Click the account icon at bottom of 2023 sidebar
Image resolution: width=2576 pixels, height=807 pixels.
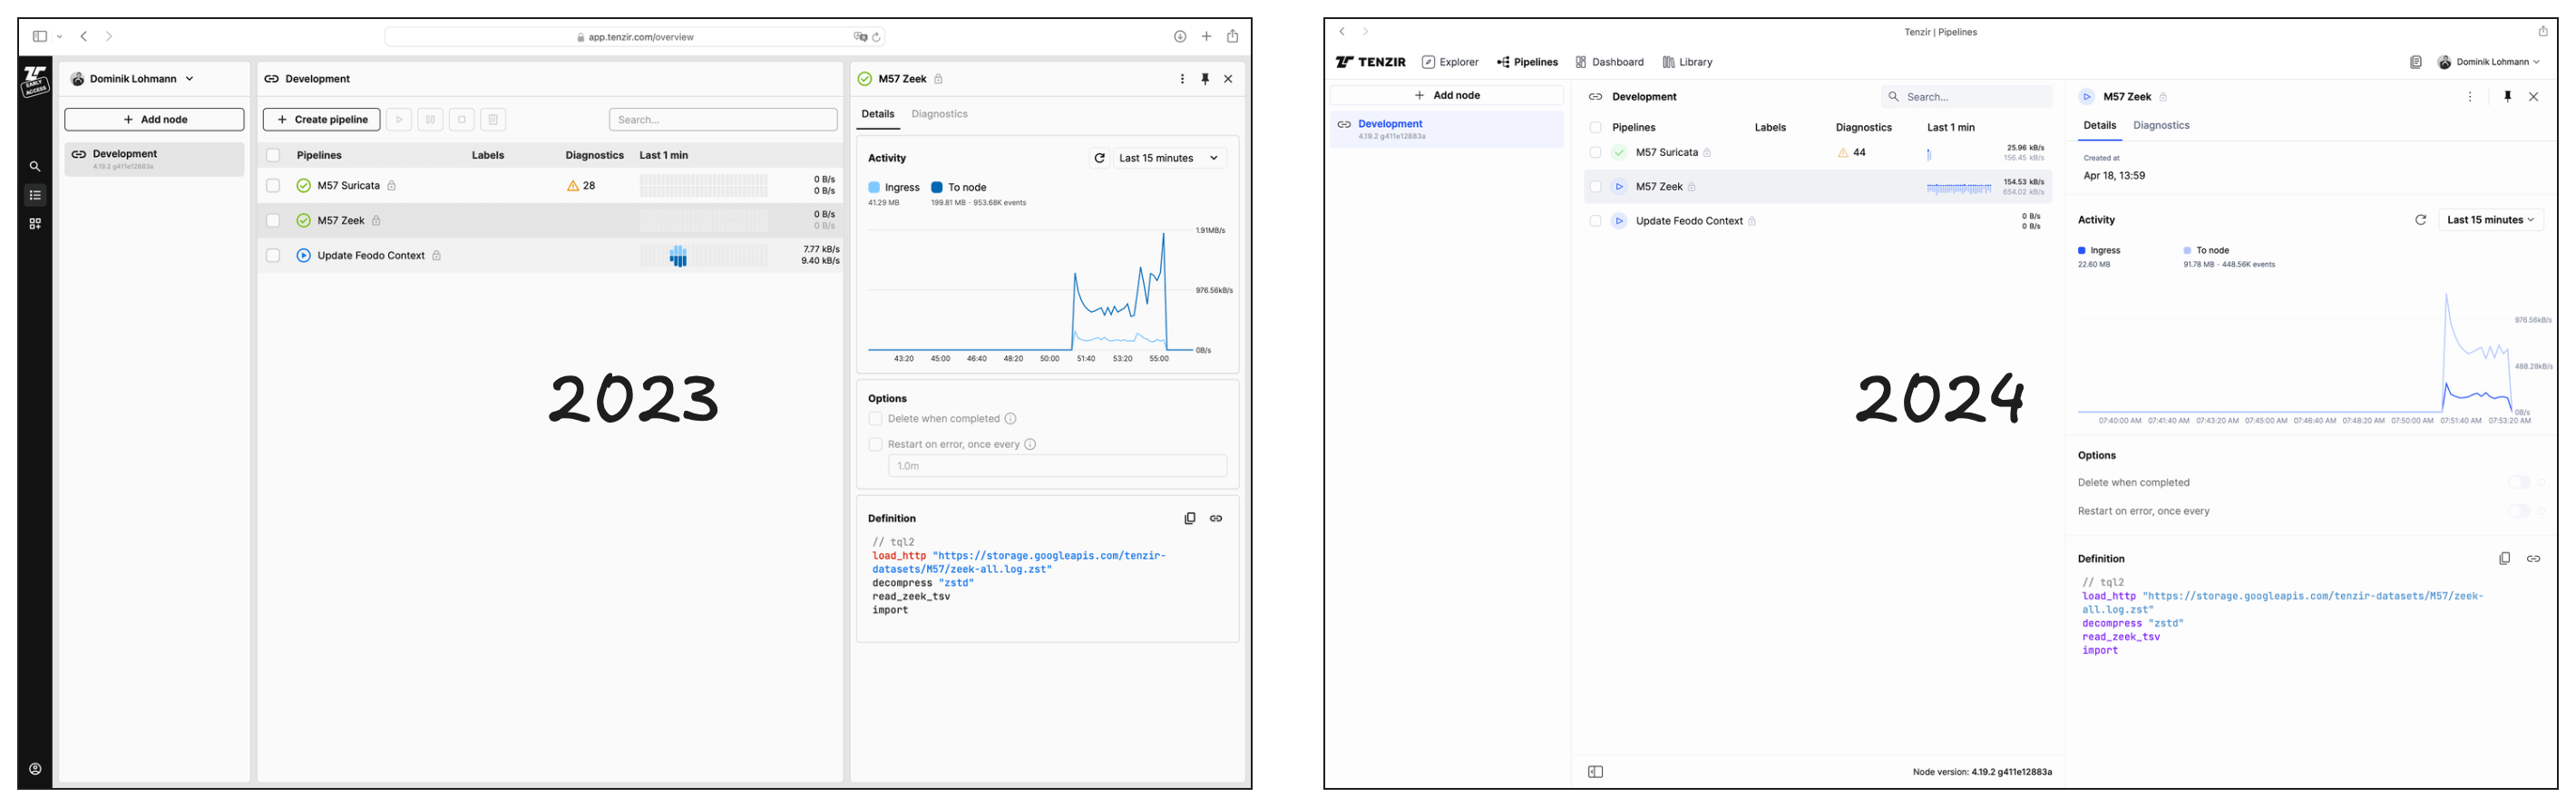coord(35,769)
